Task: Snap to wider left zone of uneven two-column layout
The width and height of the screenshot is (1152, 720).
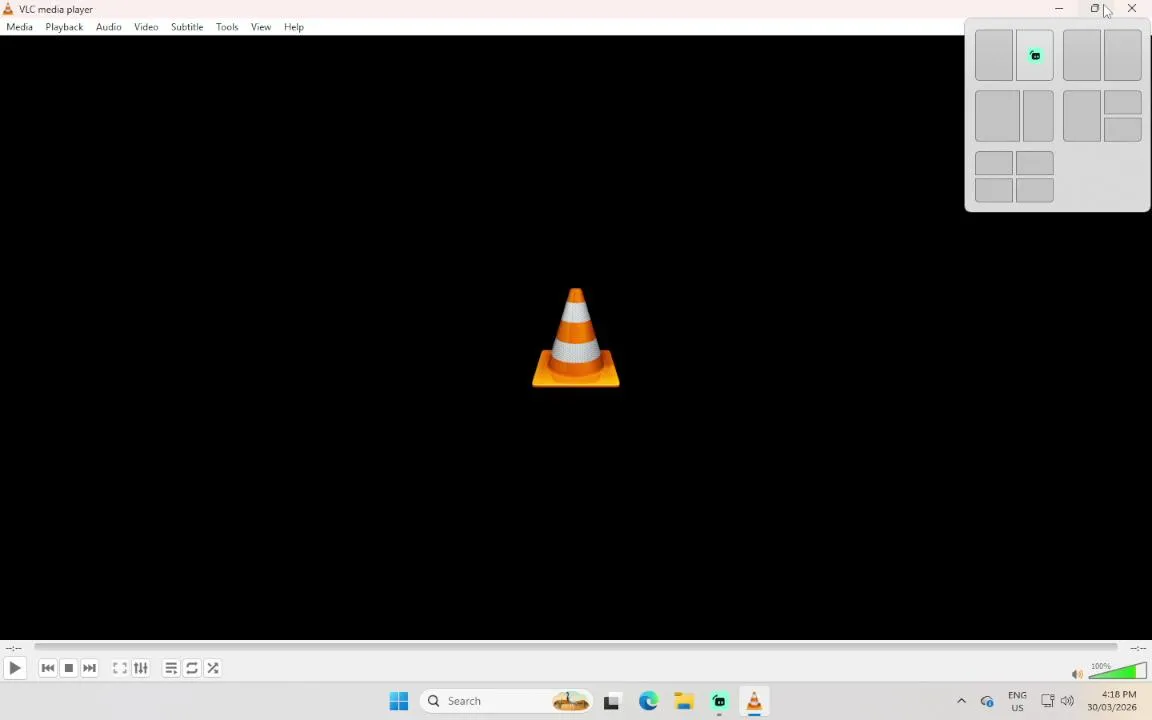Action: 998,116
